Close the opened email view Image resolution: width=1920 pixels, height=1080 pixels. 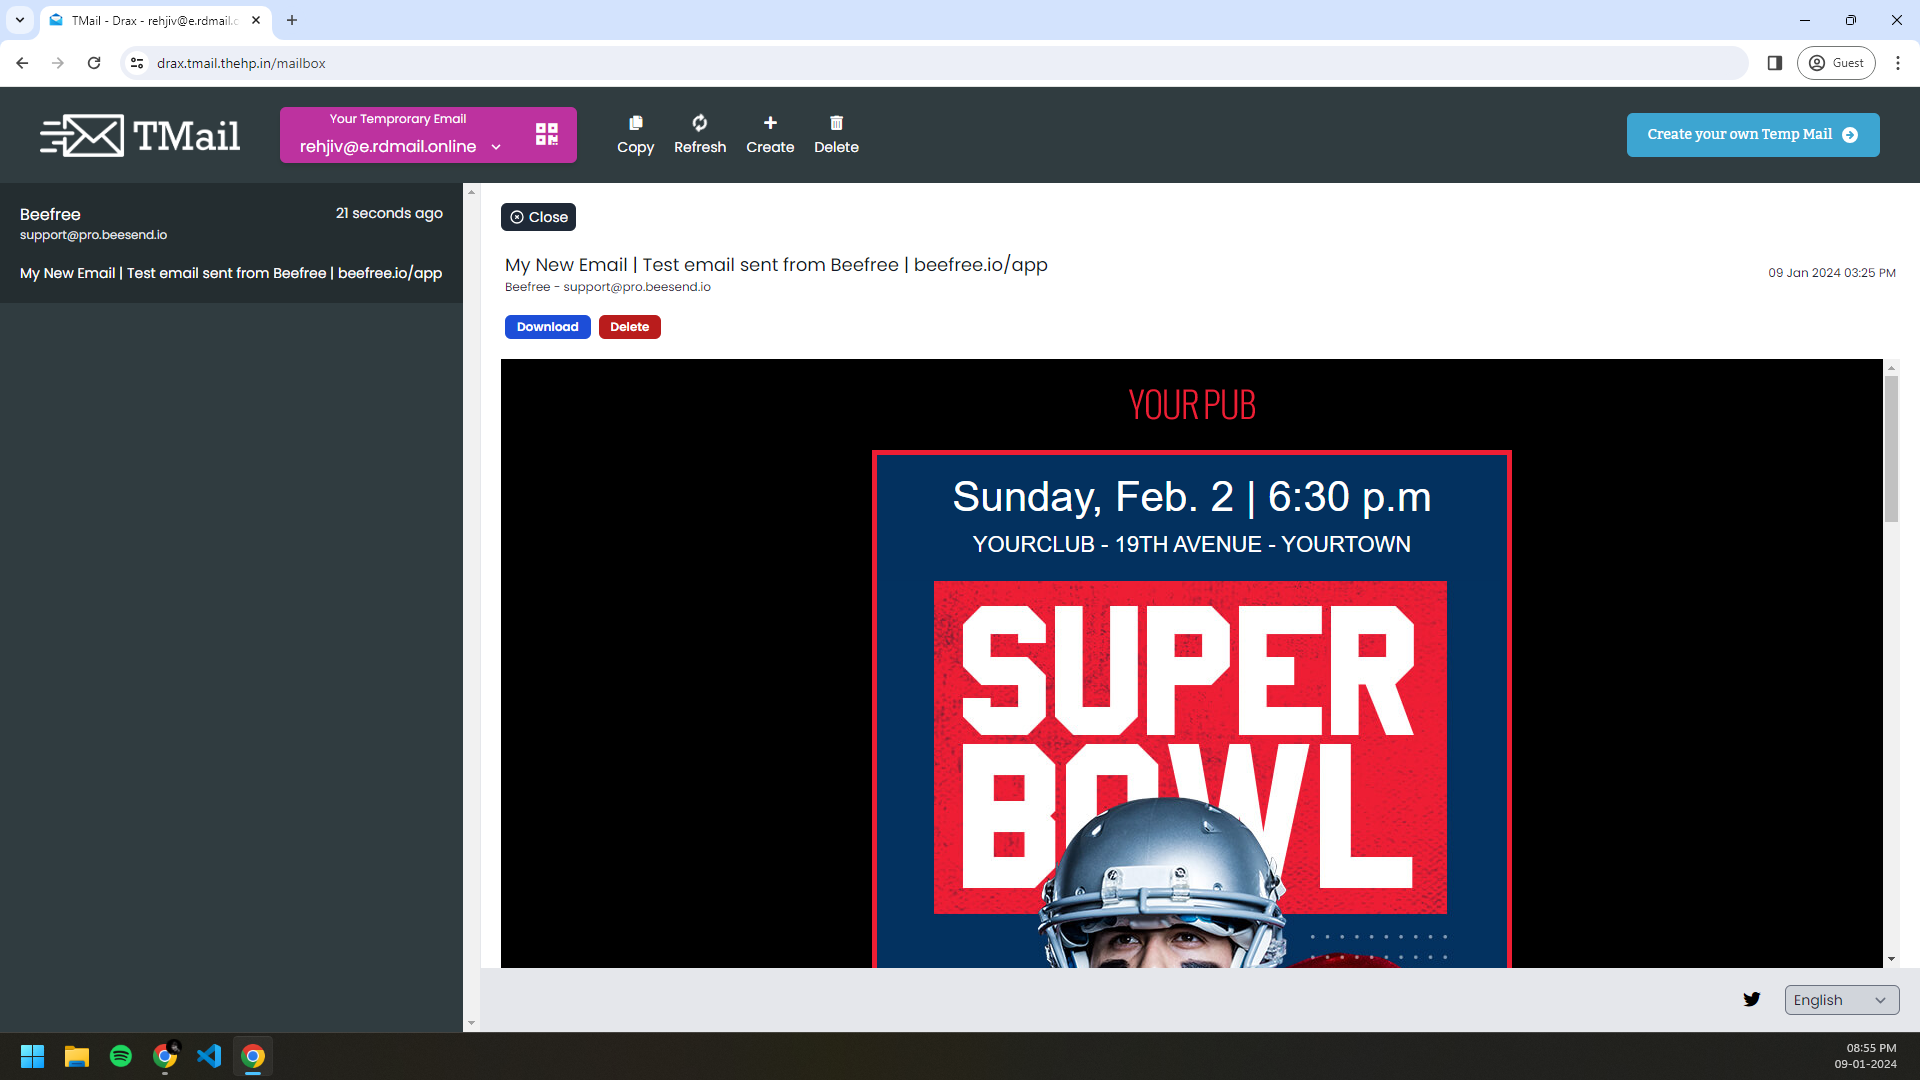[538, 217]
